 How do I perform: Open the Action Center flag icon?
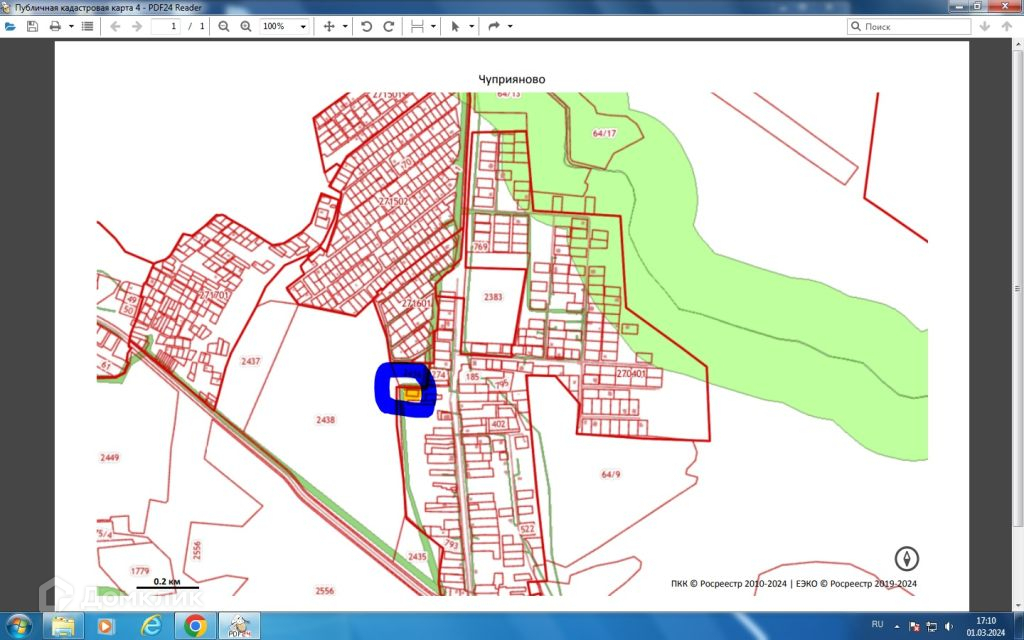pos(914,626)
